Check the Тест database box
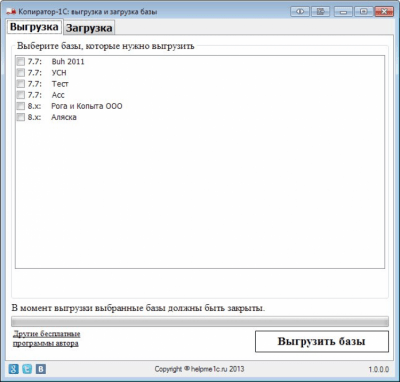This screenshot has width=400, height=382. click(x=21, y=84)
